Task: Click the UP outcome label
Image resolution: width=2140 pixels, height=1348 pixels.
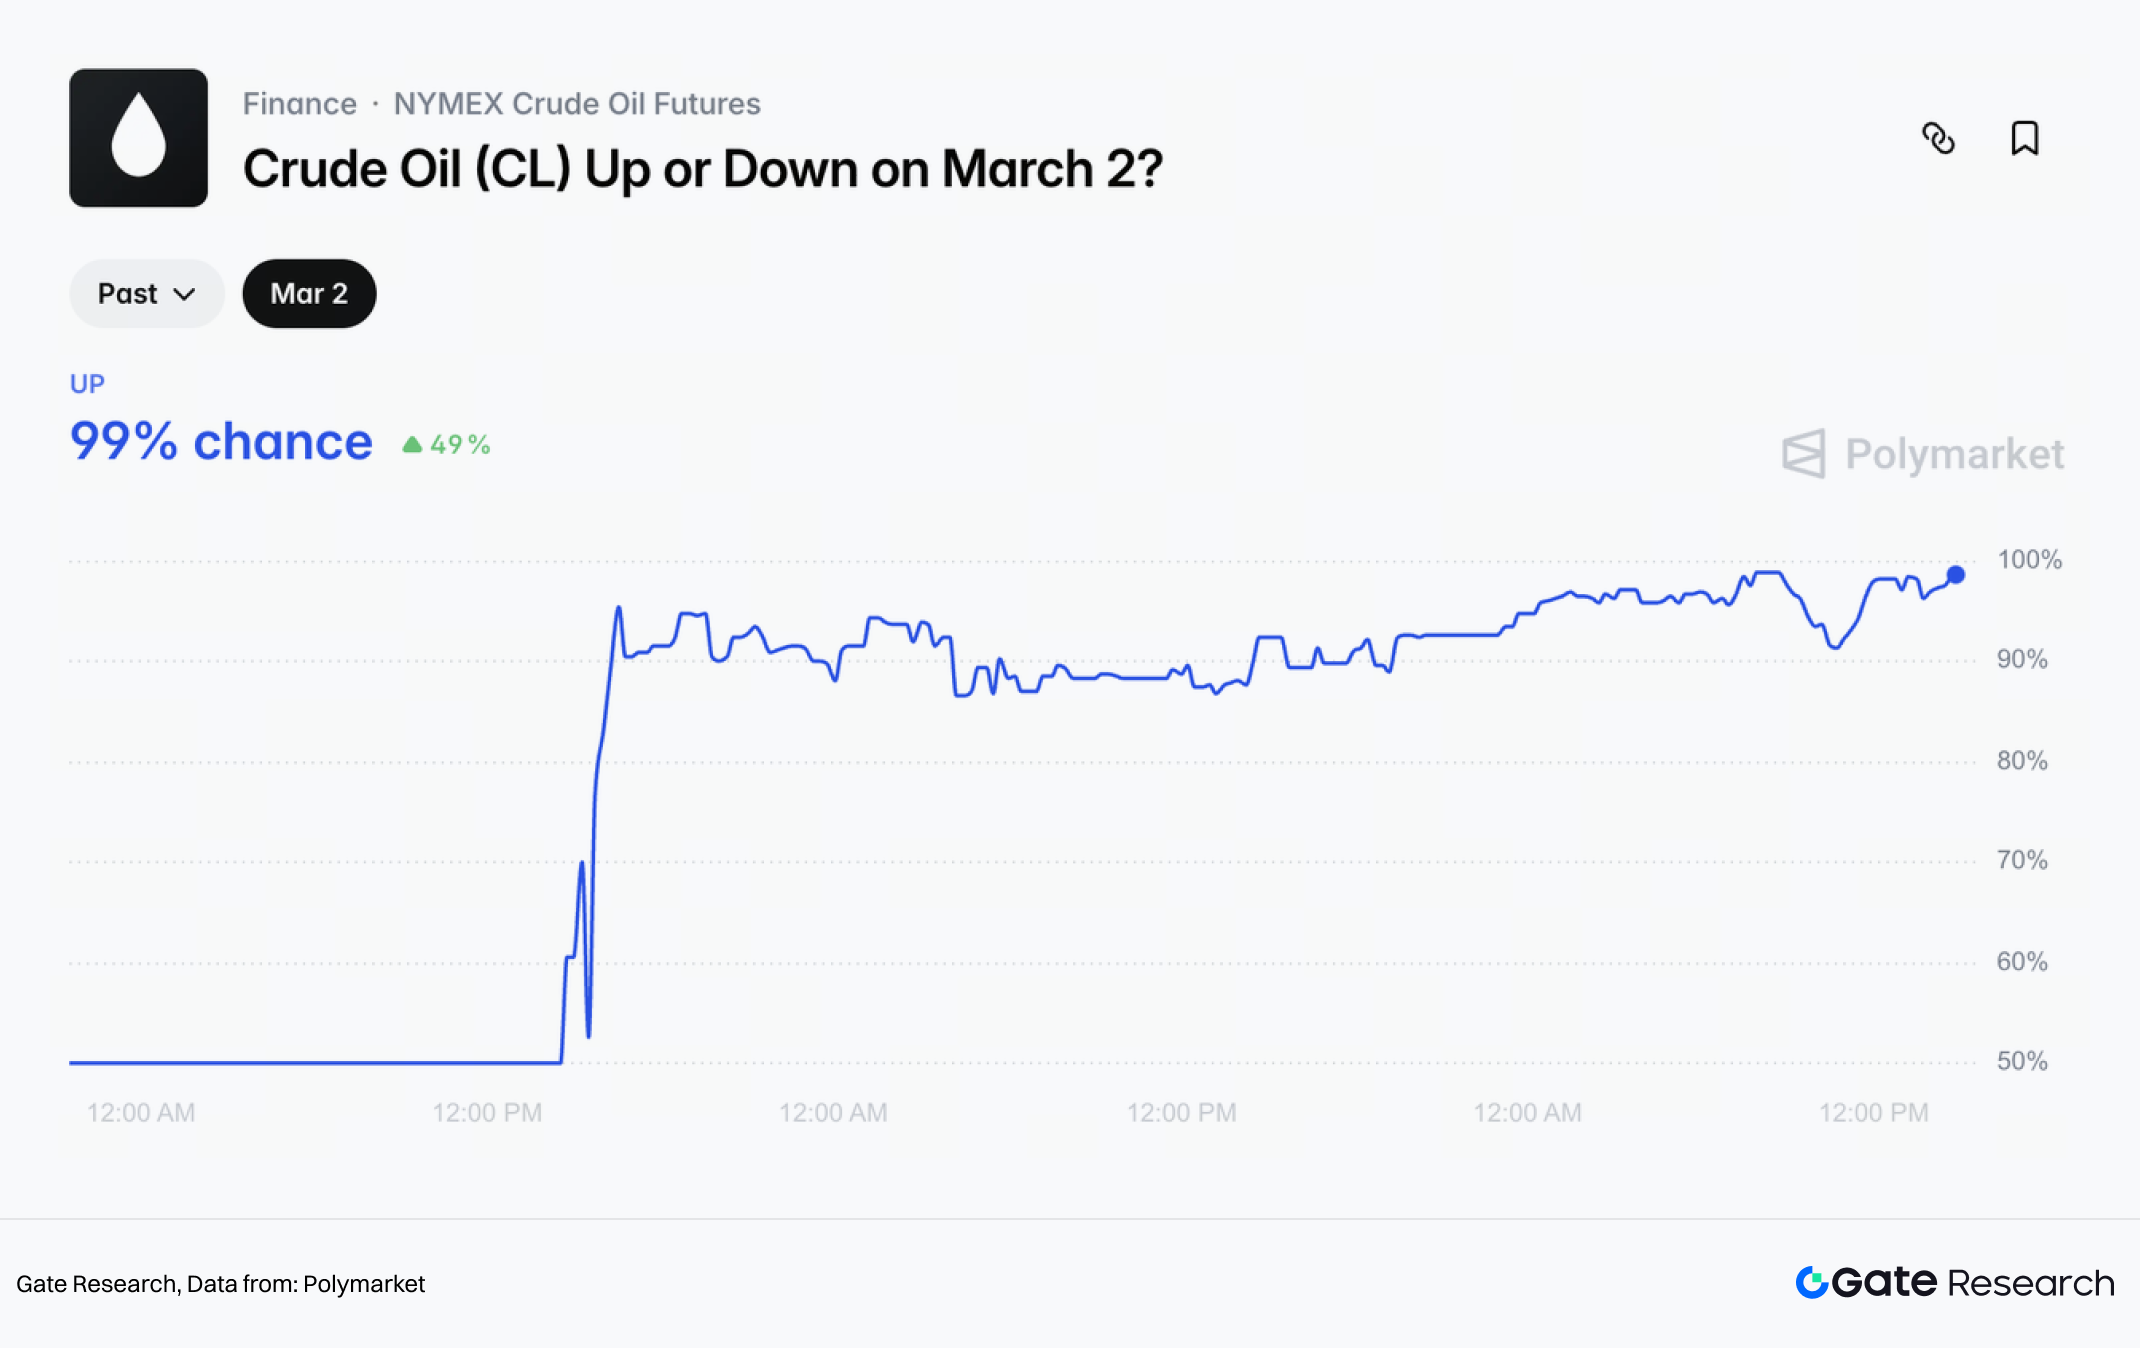Action: click(87, 384)
